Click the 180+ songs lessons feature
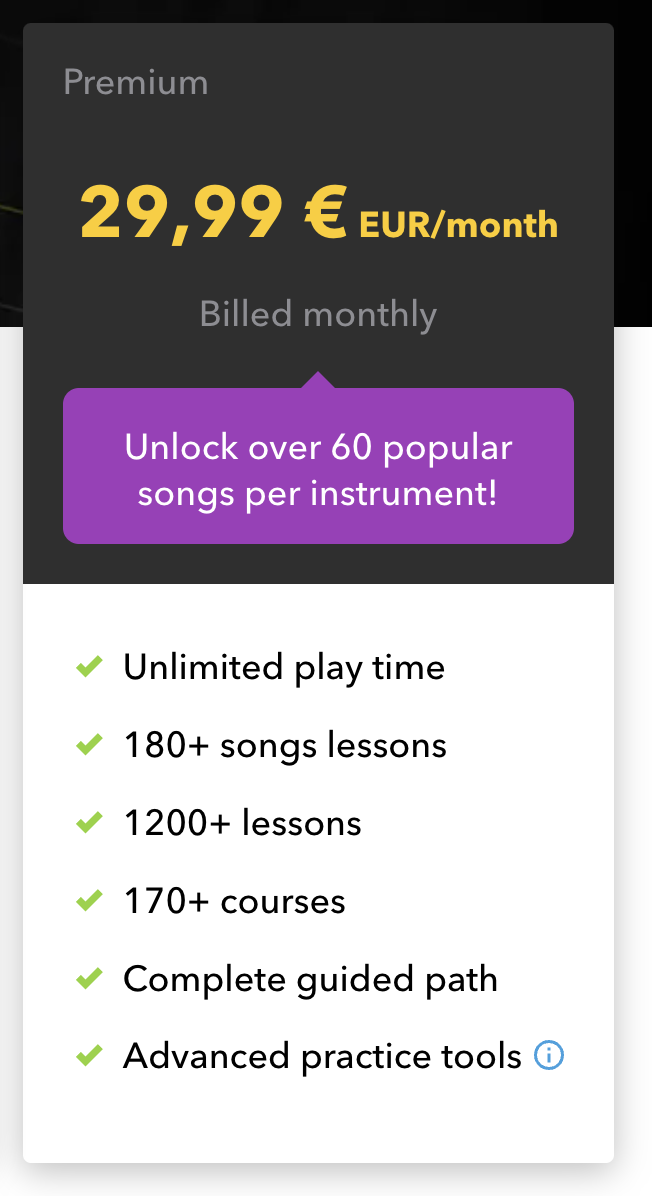 point(285,745)
